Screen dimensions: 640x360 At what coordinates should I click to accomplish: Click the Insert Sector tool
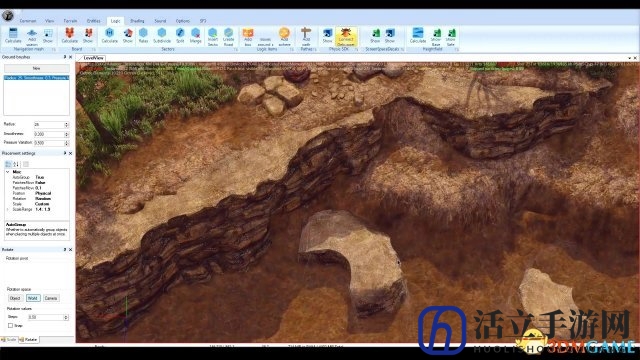pos(213,37)
